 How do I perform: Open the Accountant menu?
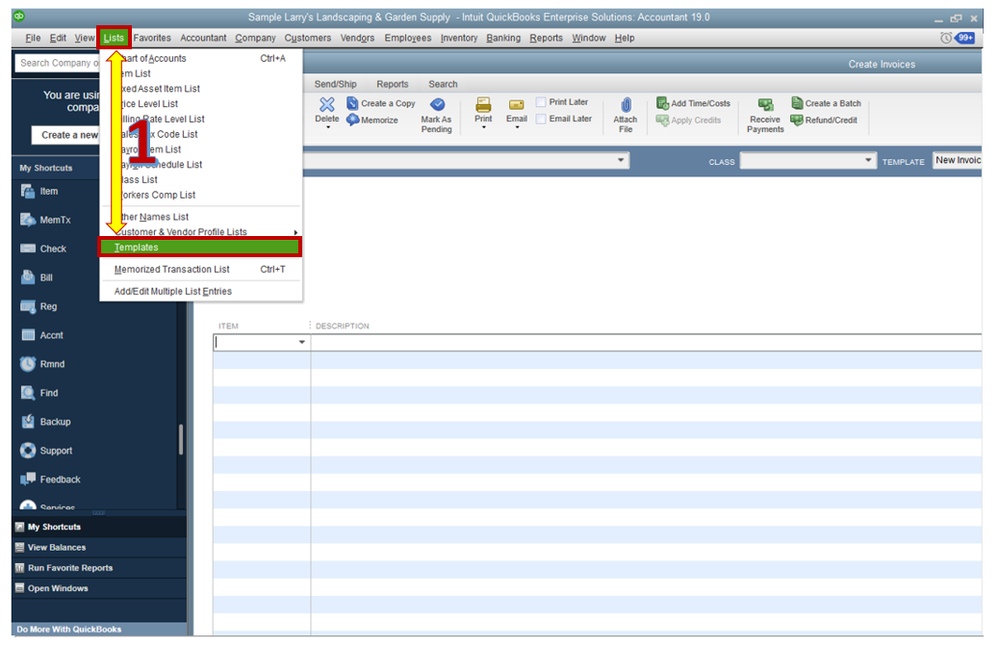point(203,38)
